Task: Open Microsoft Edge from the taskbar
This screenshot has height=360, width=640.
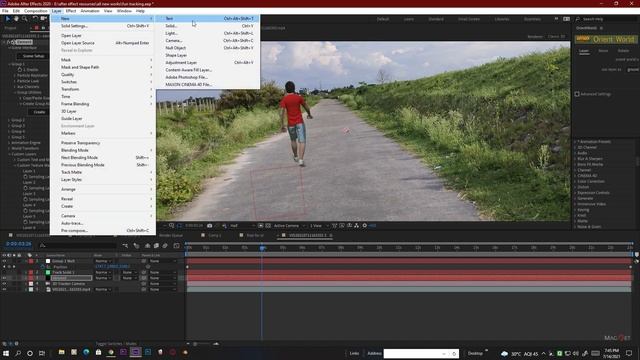Action: (86, 352)
